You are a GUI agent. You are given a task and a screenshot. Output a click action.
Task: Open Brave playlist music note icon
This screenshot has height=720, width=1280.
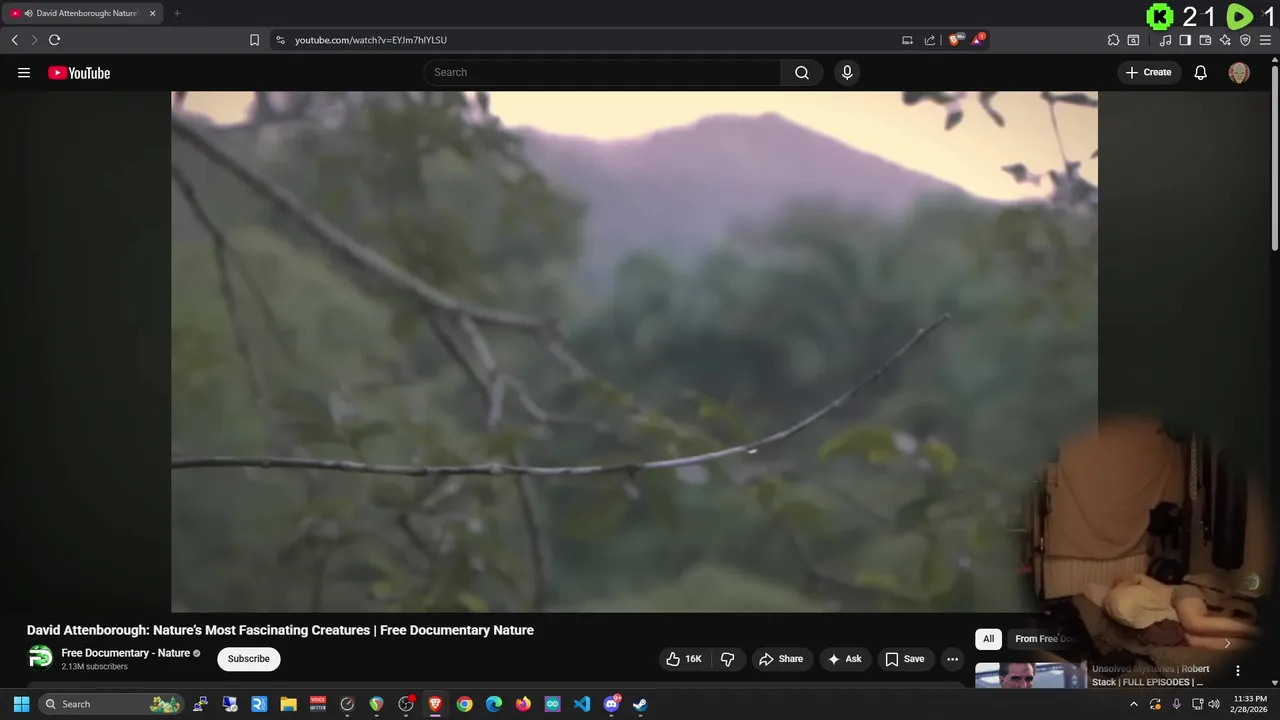tap(1165, 40)
